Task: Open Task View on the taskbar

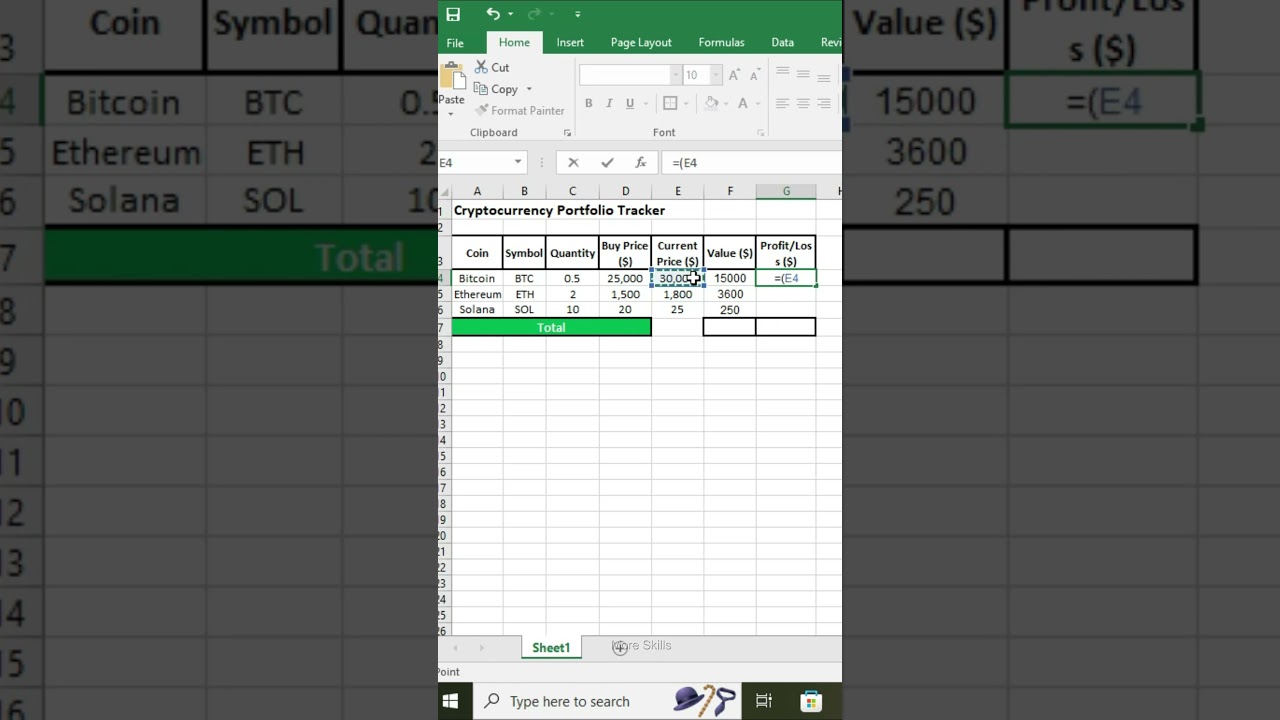Action: [764, 701]
